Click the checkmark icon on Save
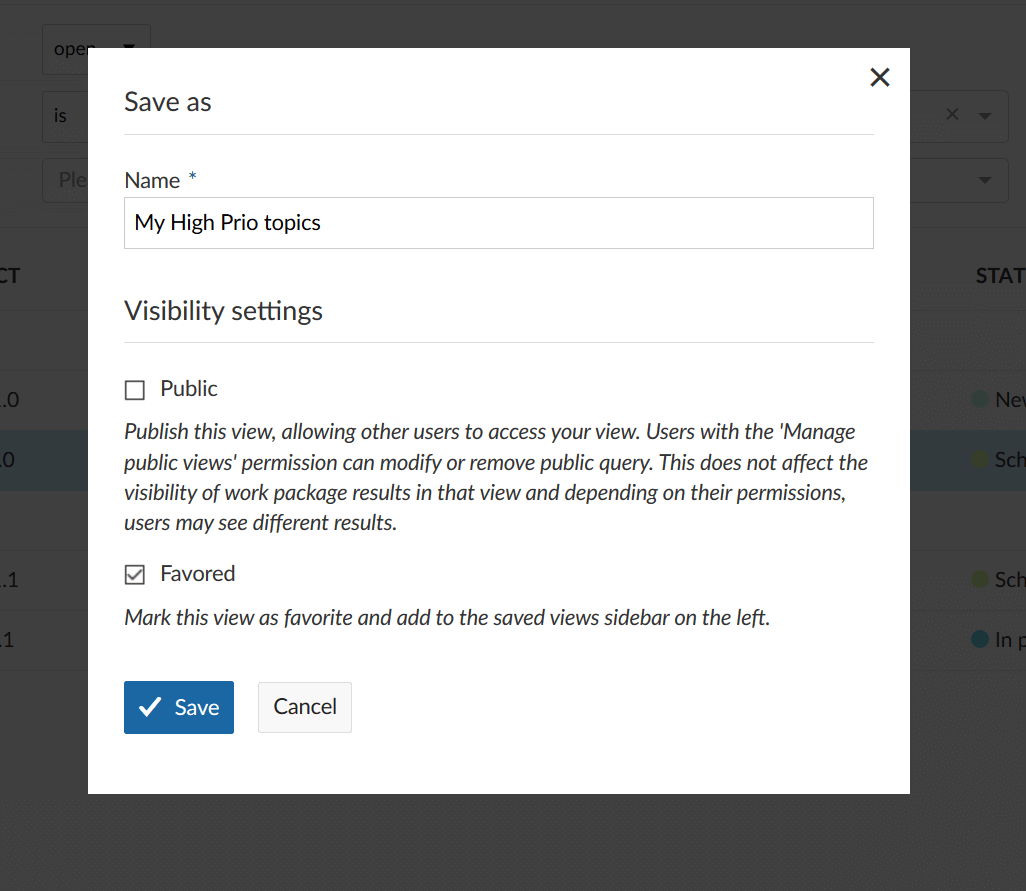 point(150,708)
